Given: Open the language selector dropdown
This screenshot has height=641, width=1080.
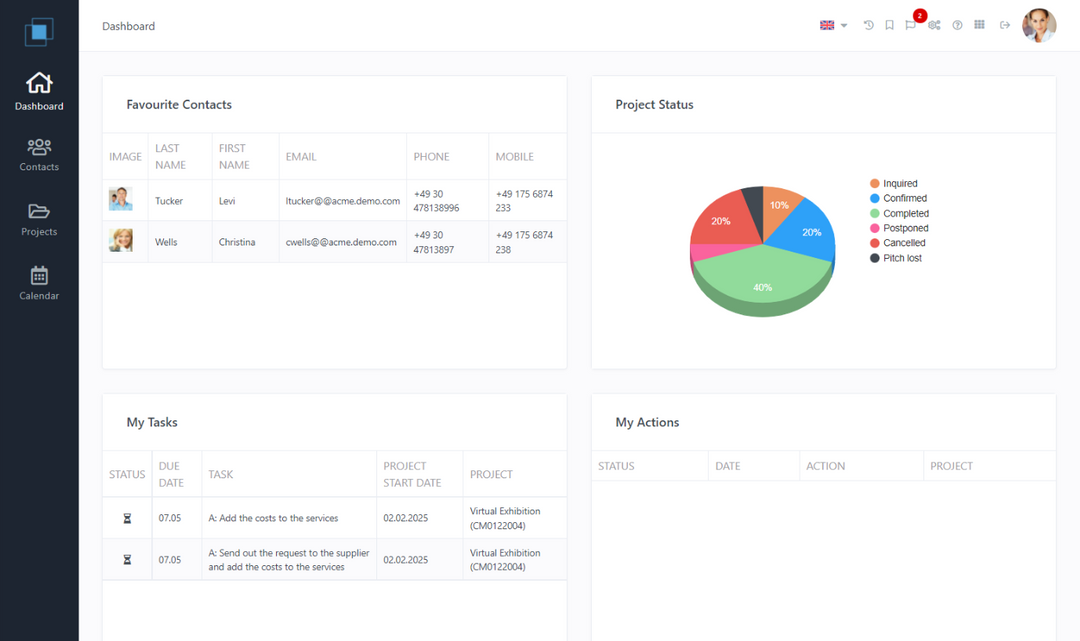Looking at the screenshot, I should click(x=832, y=25).
